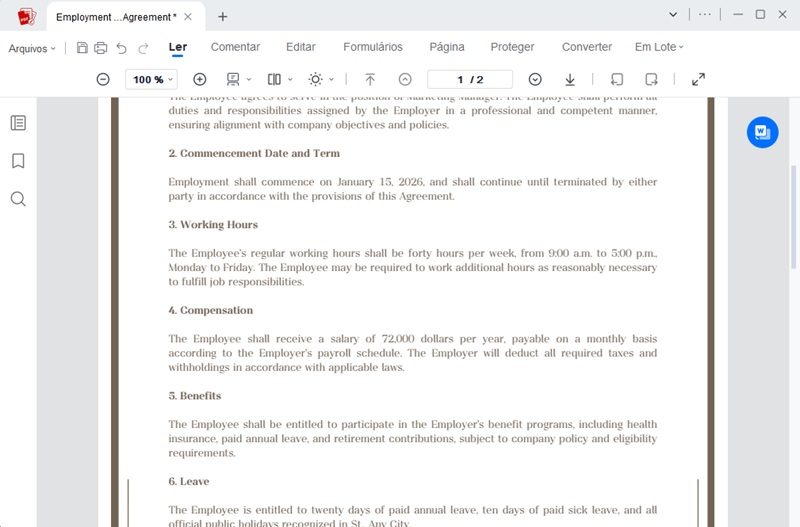
Task: Click heading '6. Leave'
Action: (189, 482)
